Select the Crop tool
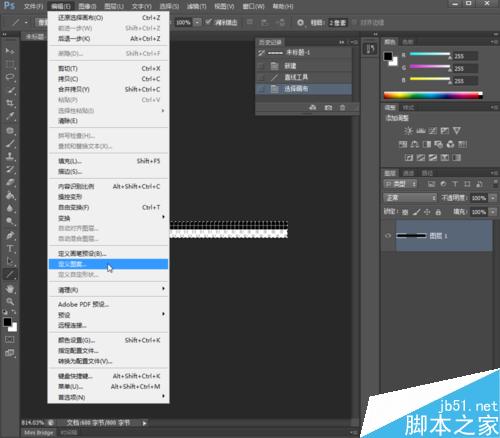Screen dimensions: 500x438 (x=10, y=103)
